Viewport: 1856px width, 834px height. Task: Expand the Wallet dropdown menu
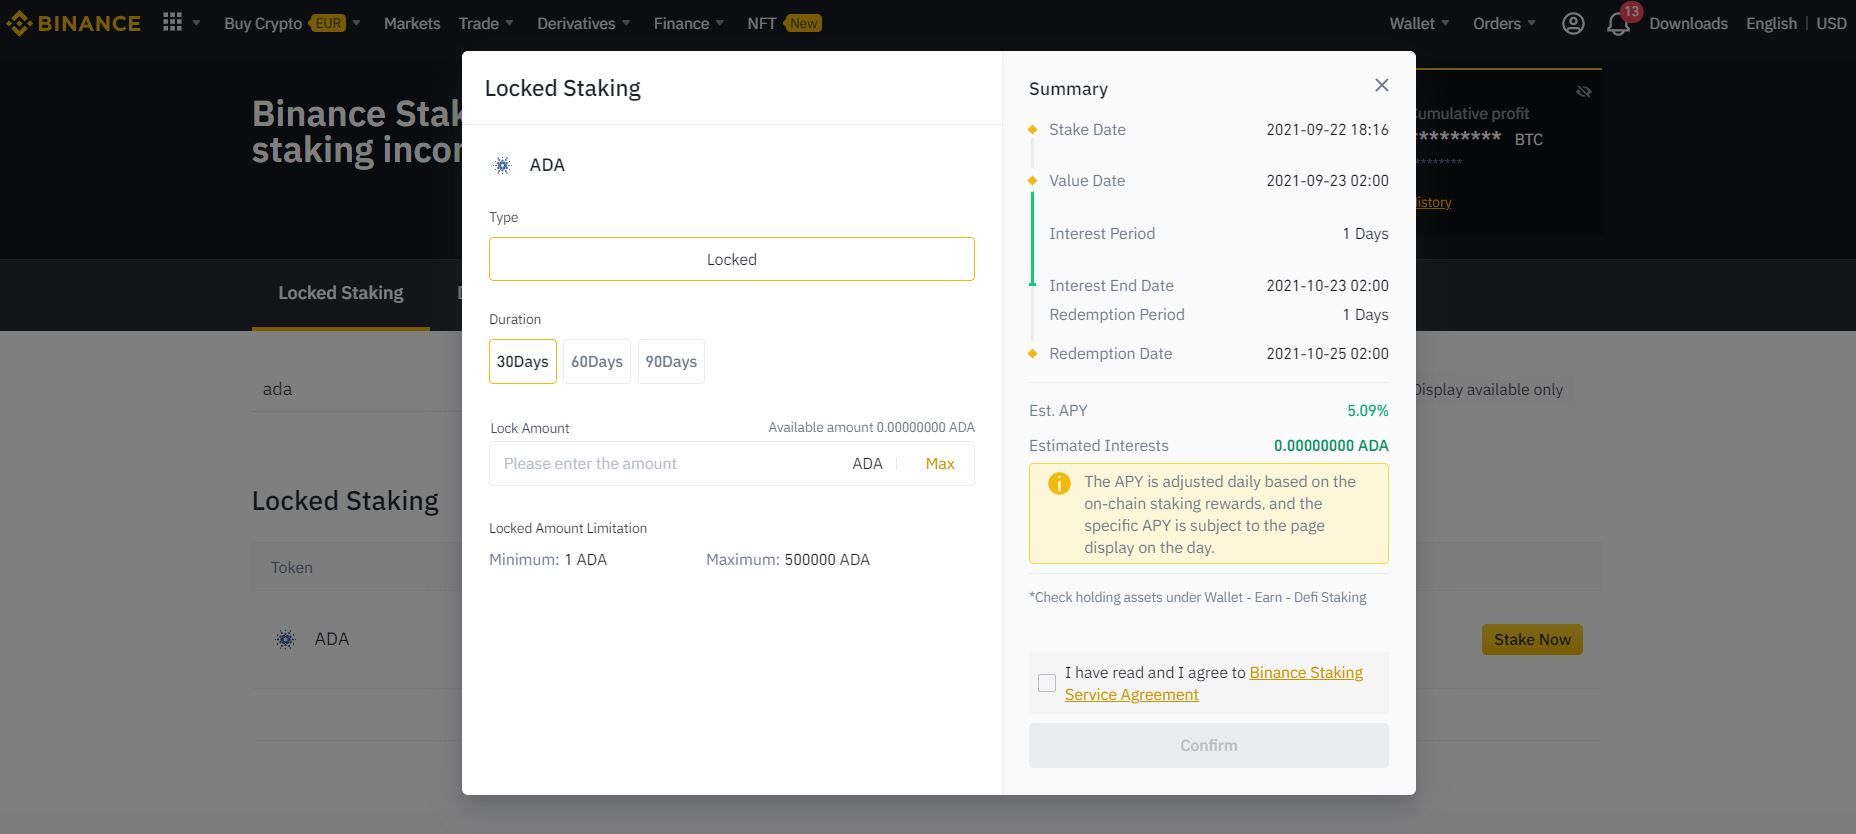(1418, 23)
